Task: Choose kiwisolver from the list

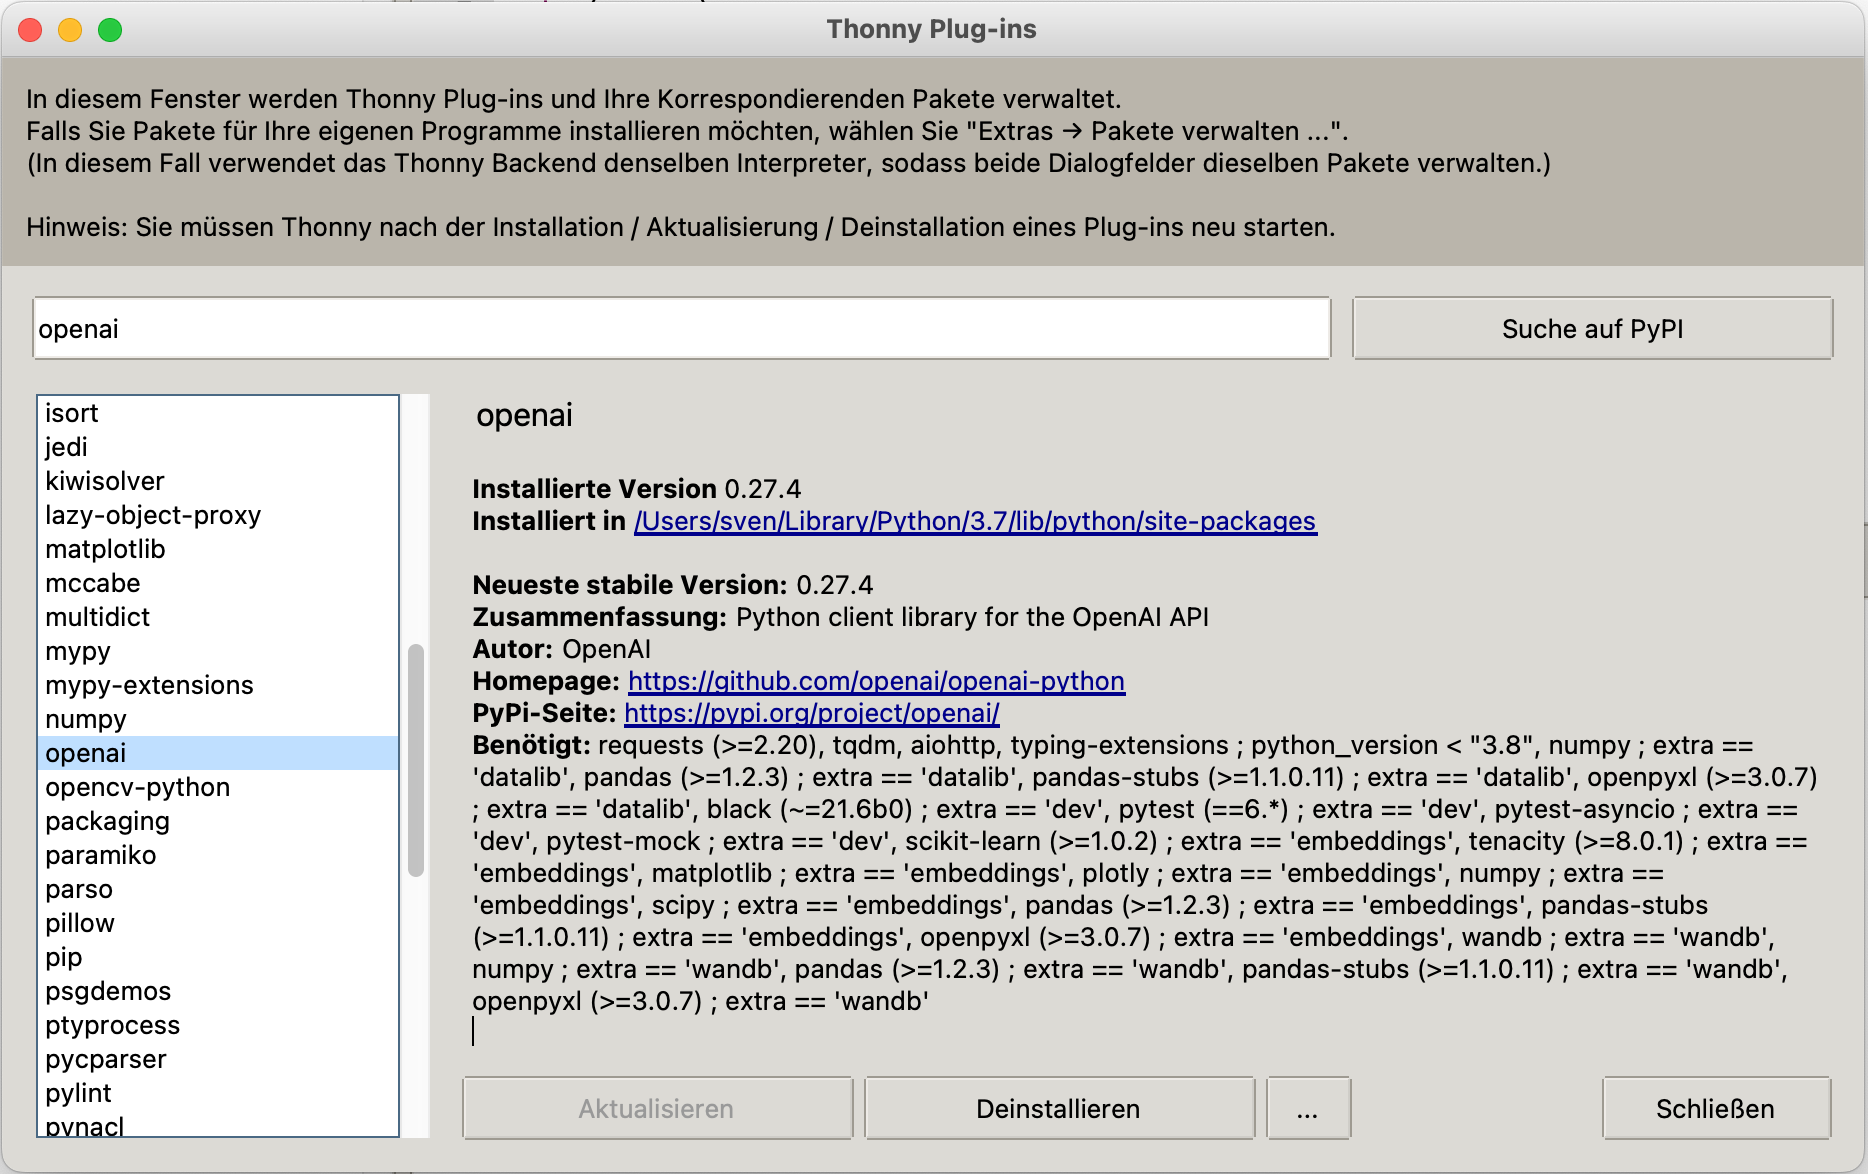Action: [x=218, y=481]
